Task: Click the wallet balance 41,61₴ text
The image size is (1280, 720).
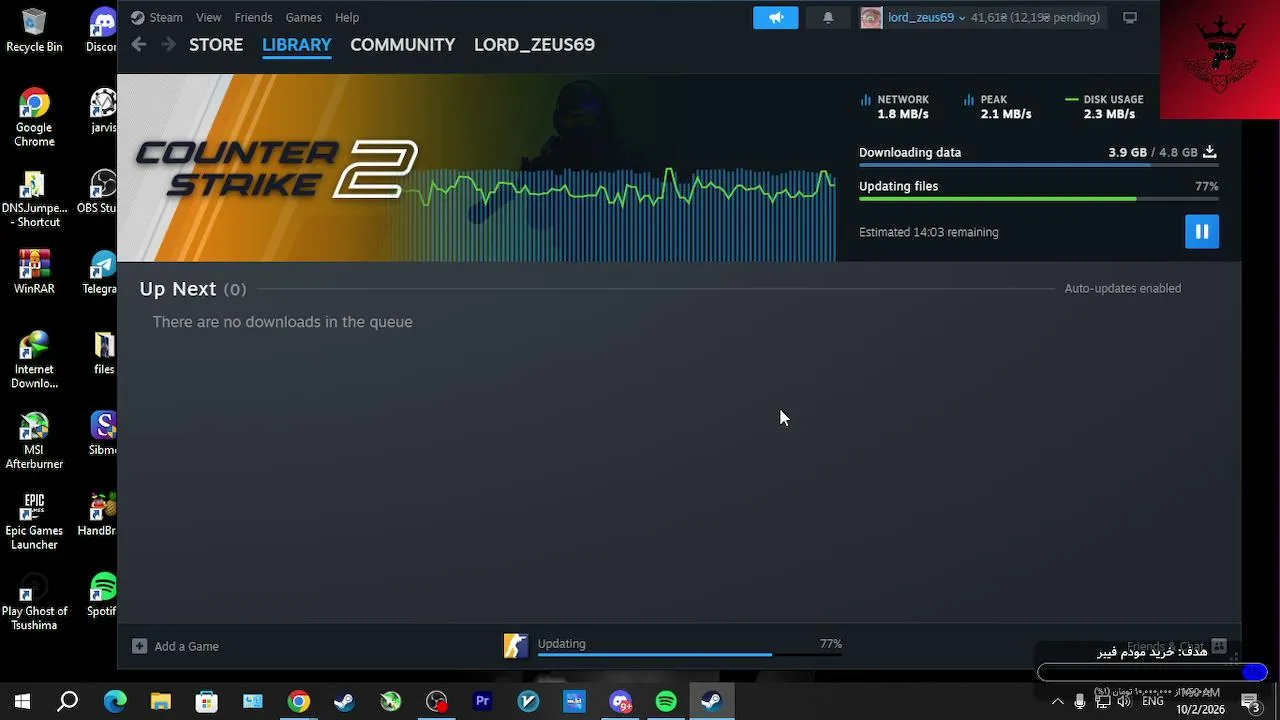Action: [989, 18]
